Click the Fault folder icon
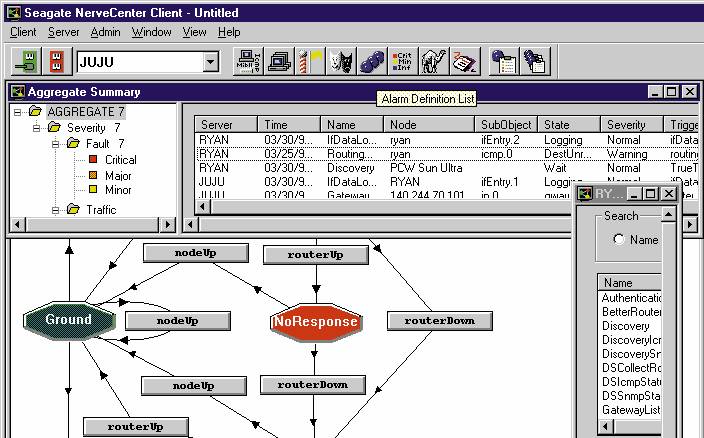 coord(73,144)
